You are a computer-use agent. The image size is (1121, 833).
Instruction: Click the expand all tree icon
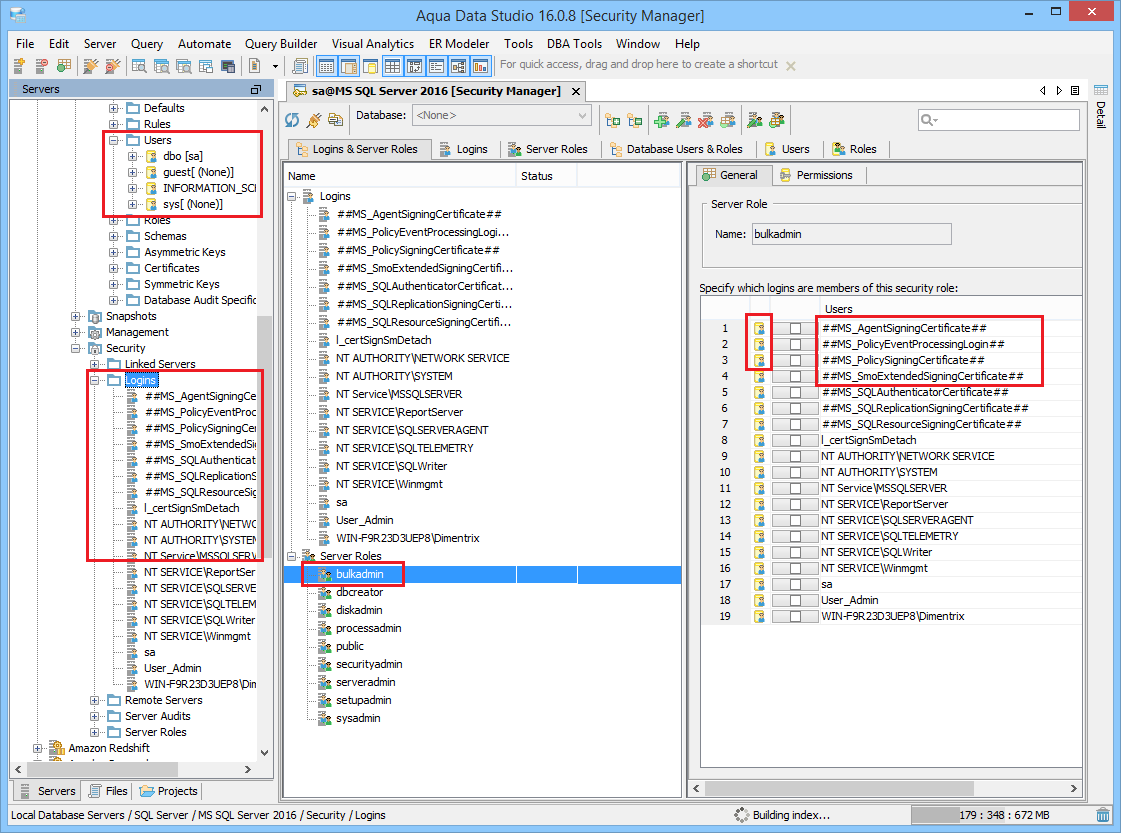613,120
